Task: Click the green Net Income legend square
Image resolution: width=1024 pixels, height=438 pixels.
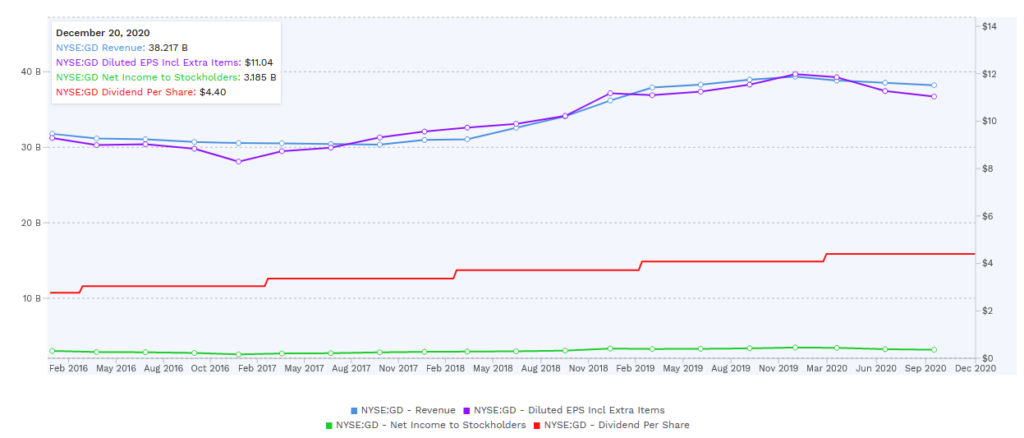Action: point(328,426)
